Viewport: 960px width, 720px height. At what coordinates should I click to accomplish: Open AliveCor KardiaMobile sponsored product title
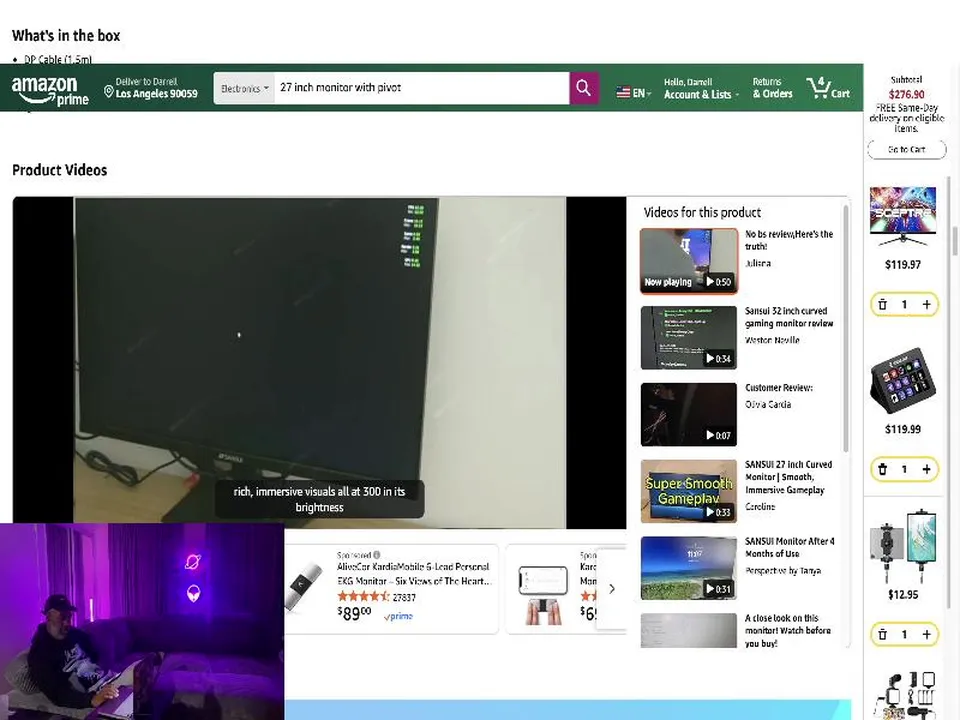coord(414,574)
